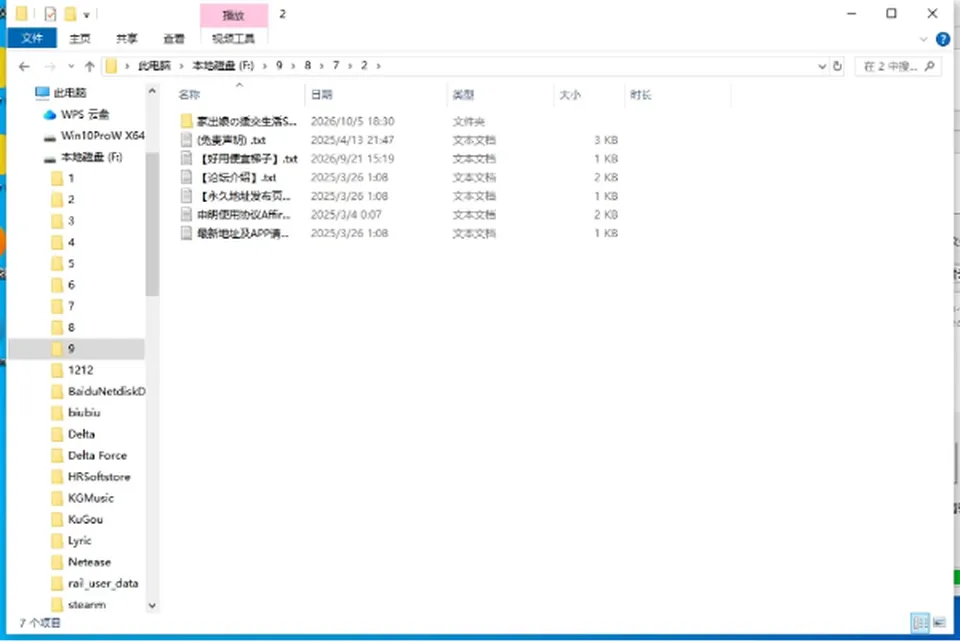
Task: Click folder 8 in the address breadcrumb
Action: tap(307, 65)
